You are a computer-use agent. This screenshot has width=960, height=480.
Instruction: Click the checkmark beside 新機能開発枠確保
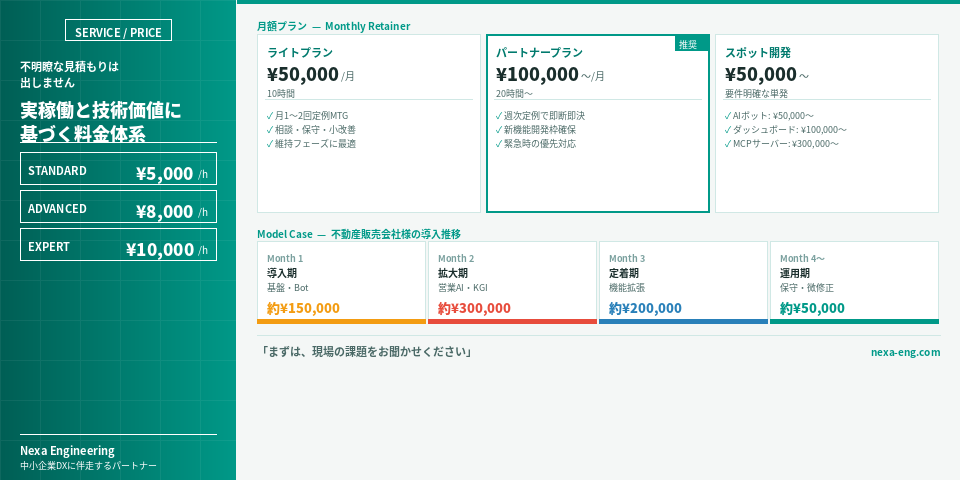click(x=499, y=130)
